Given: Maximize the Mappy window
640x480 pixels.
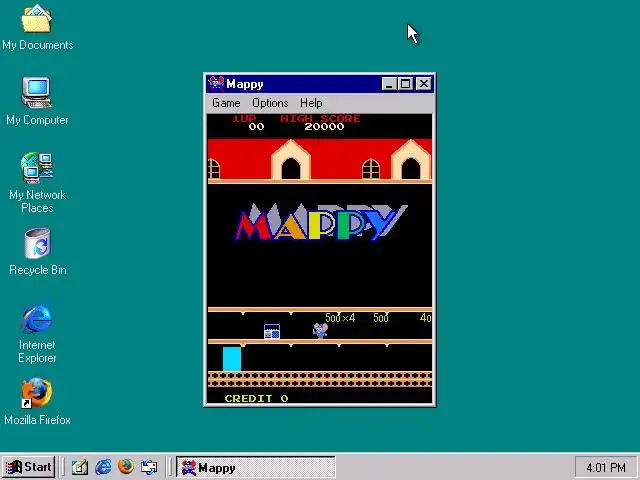Looking at the screenshot, I should coord(405,84).
